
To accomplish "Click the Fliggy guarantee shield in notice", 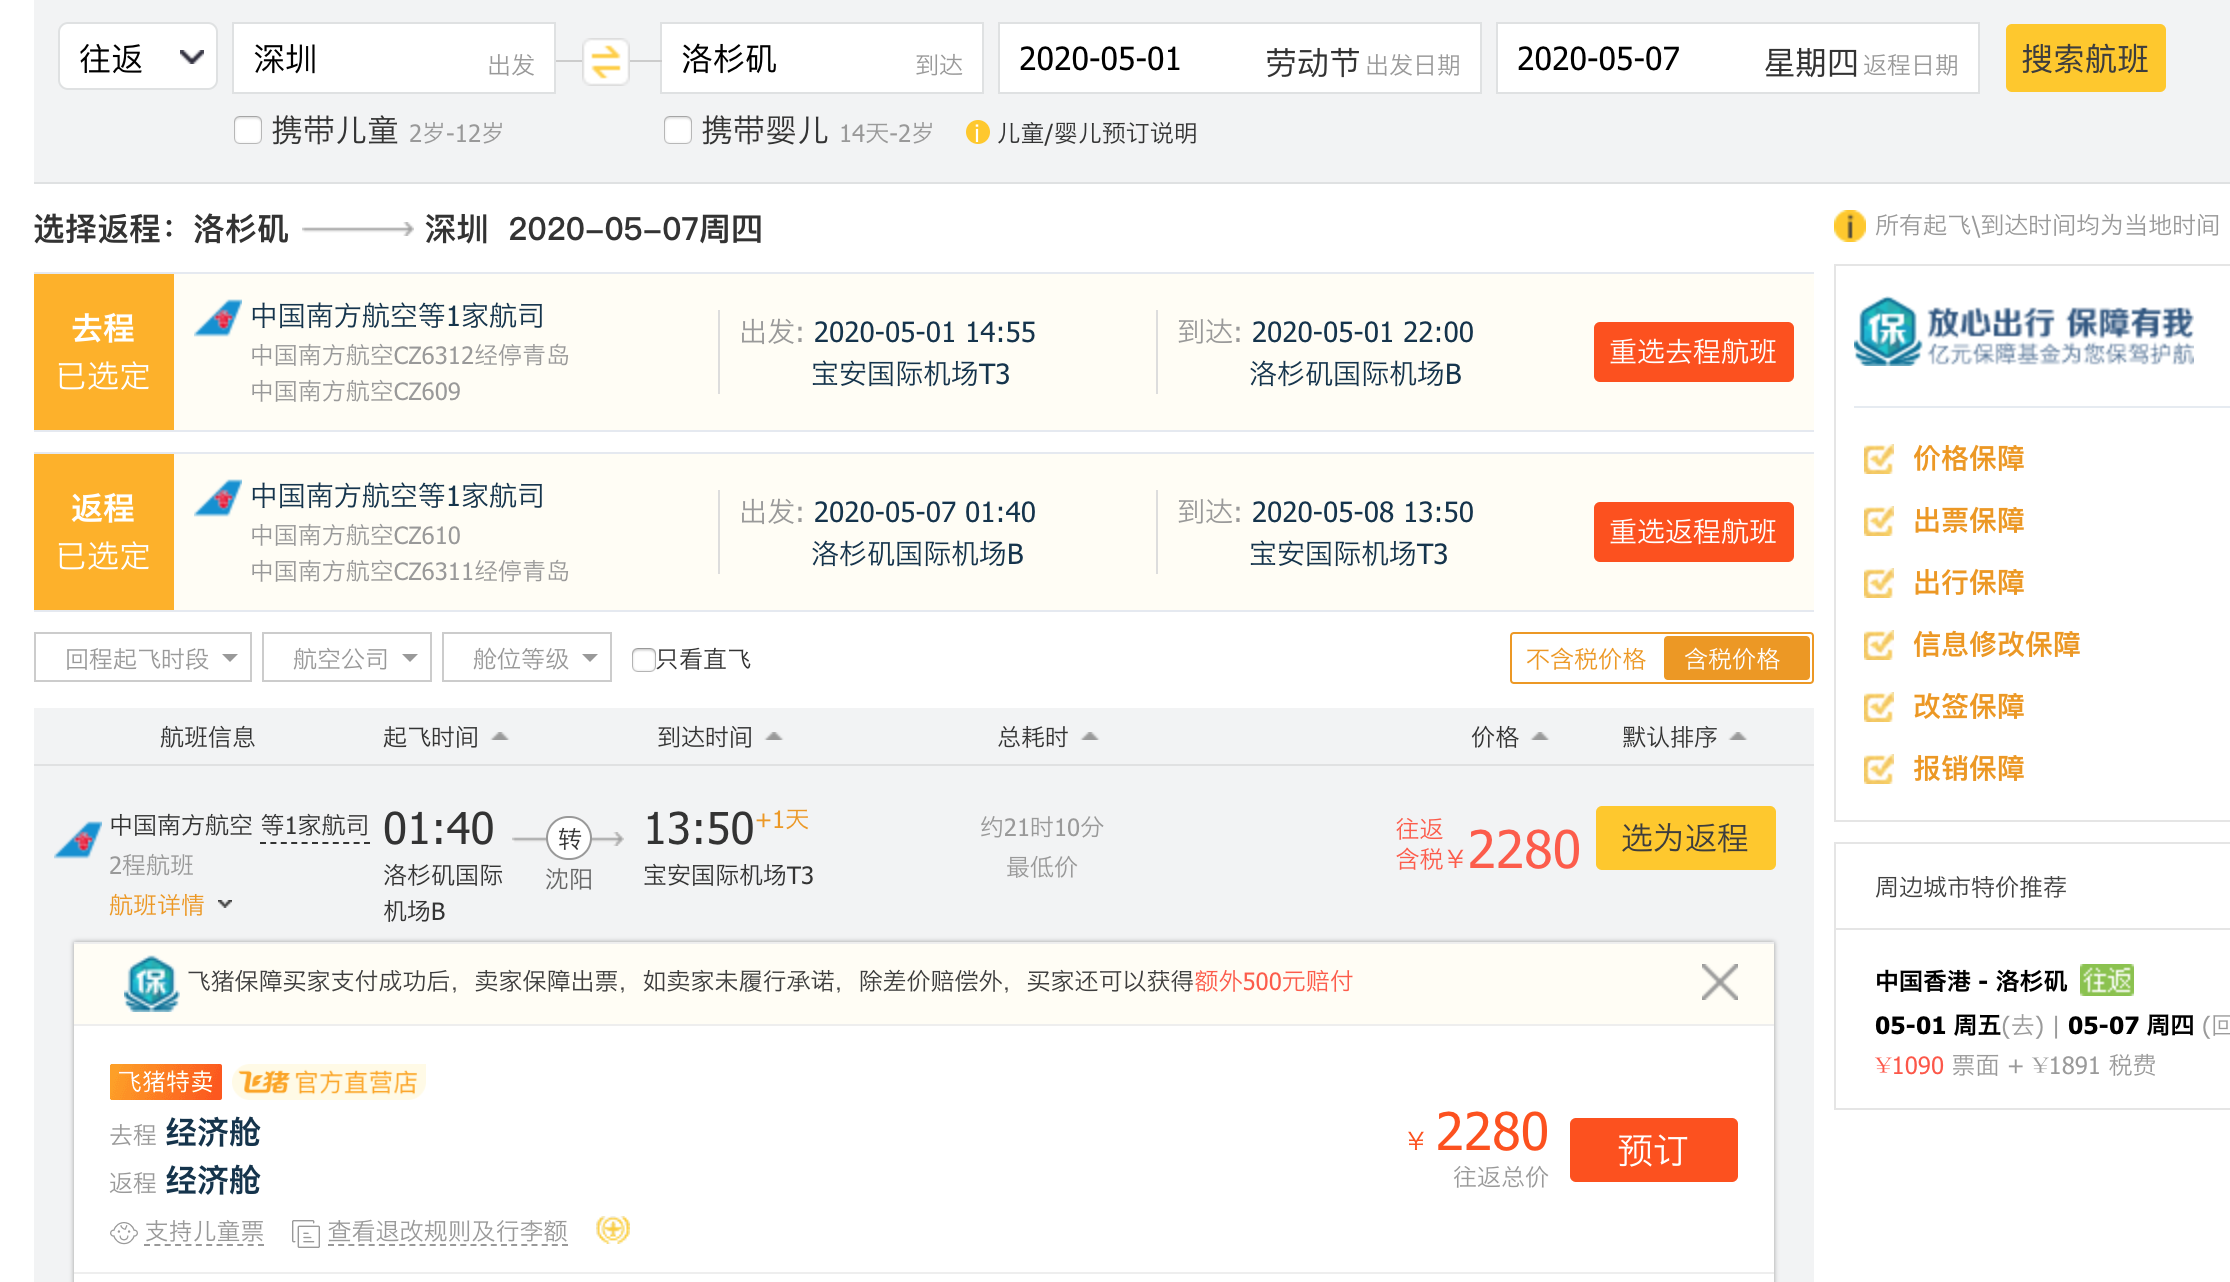I will coord(151,983).
